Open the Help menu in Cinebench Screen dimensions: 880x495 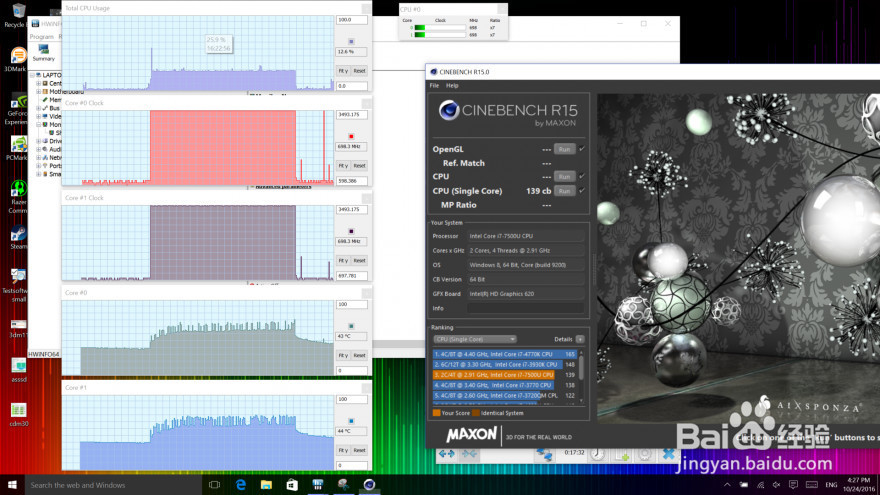[452, 85]
